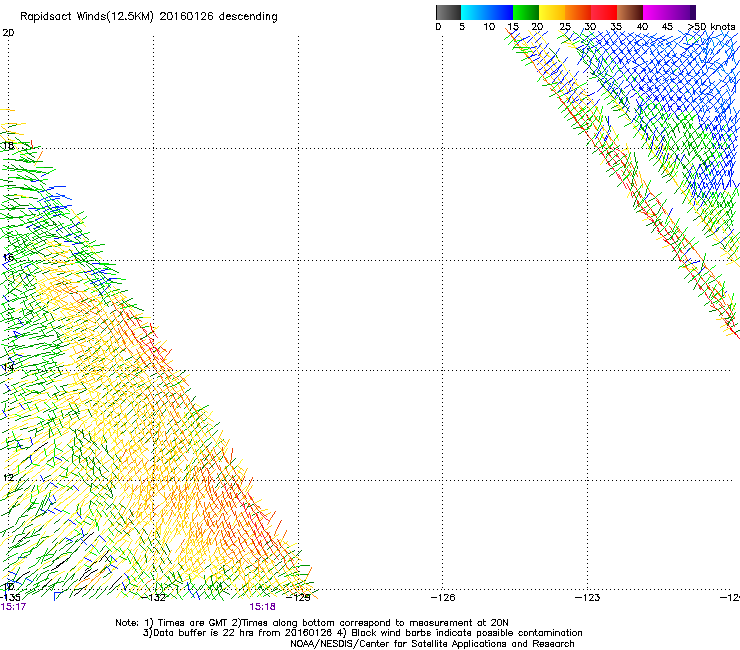The height and width of the screenshot is (650, 740).
Task: Click the latitude label '12'
Action: pyautogui.click(x=8, y=478)
